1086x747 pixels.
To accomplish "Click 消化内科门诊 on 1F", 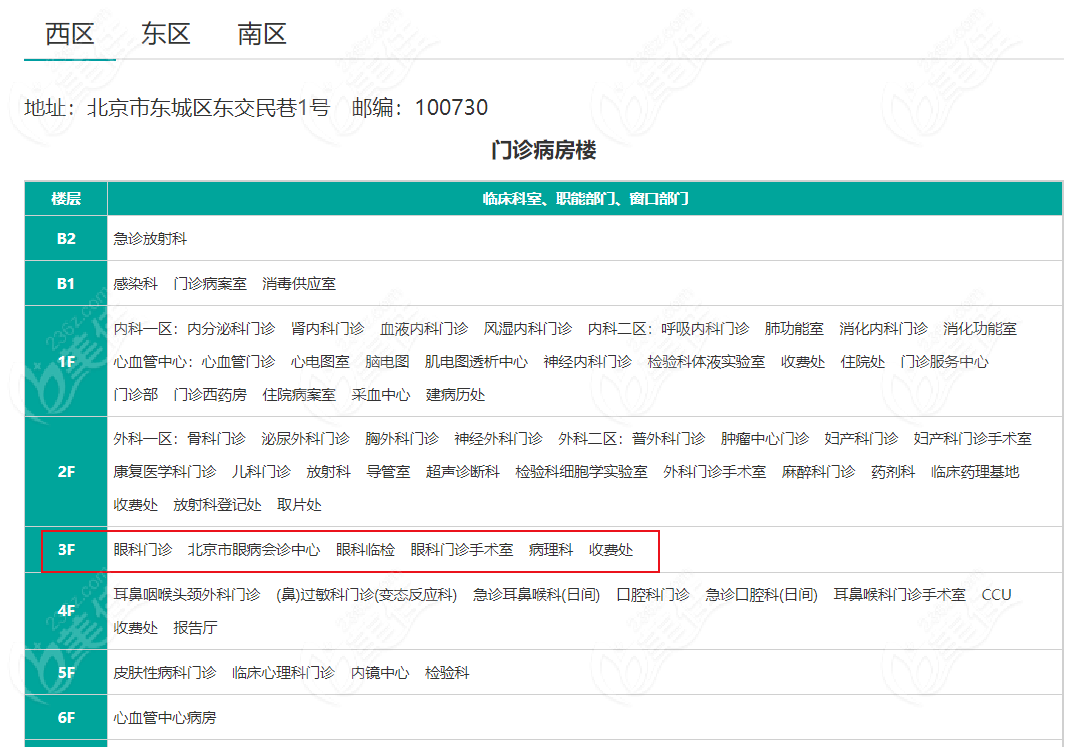I will [884, 329].
